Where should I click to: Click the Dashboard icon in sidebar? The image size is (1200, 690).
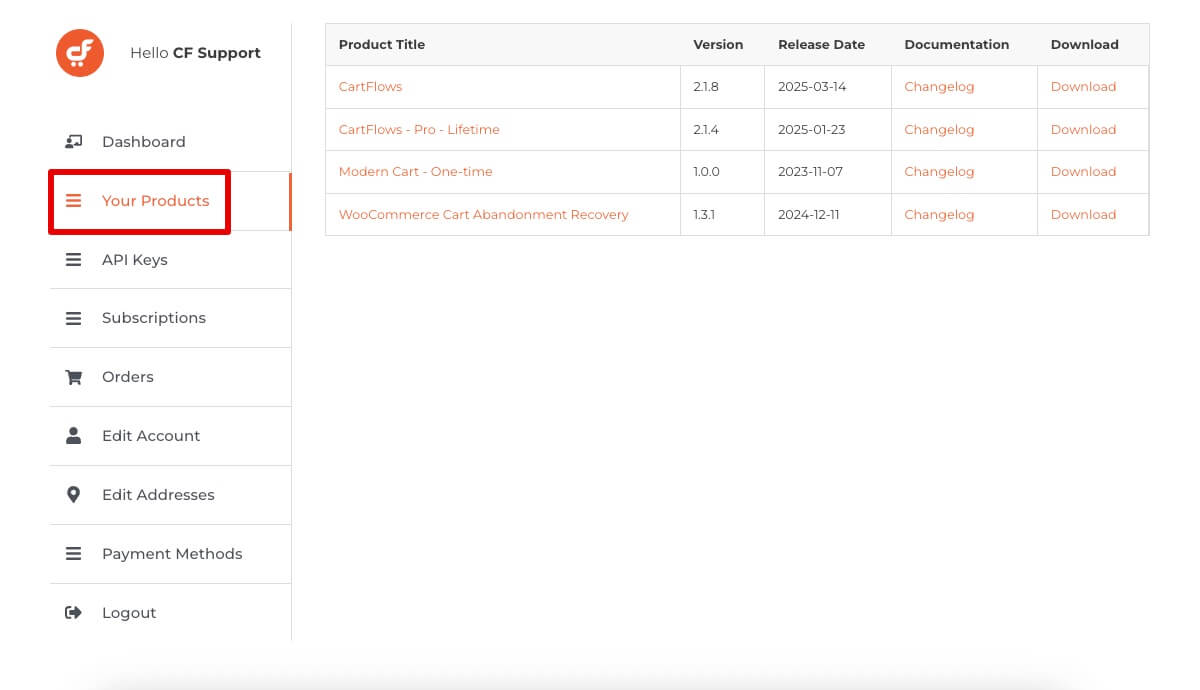[x=73, y=142]
